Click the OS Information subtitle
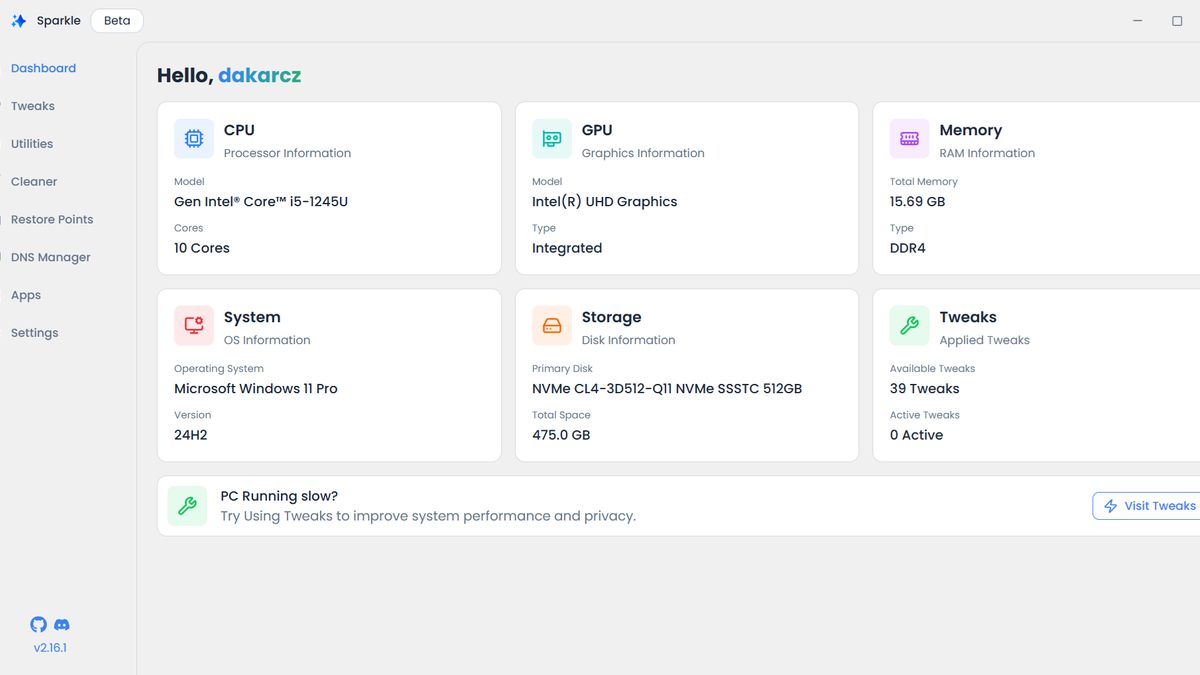 pyautogui.click(x=267, y=340)
